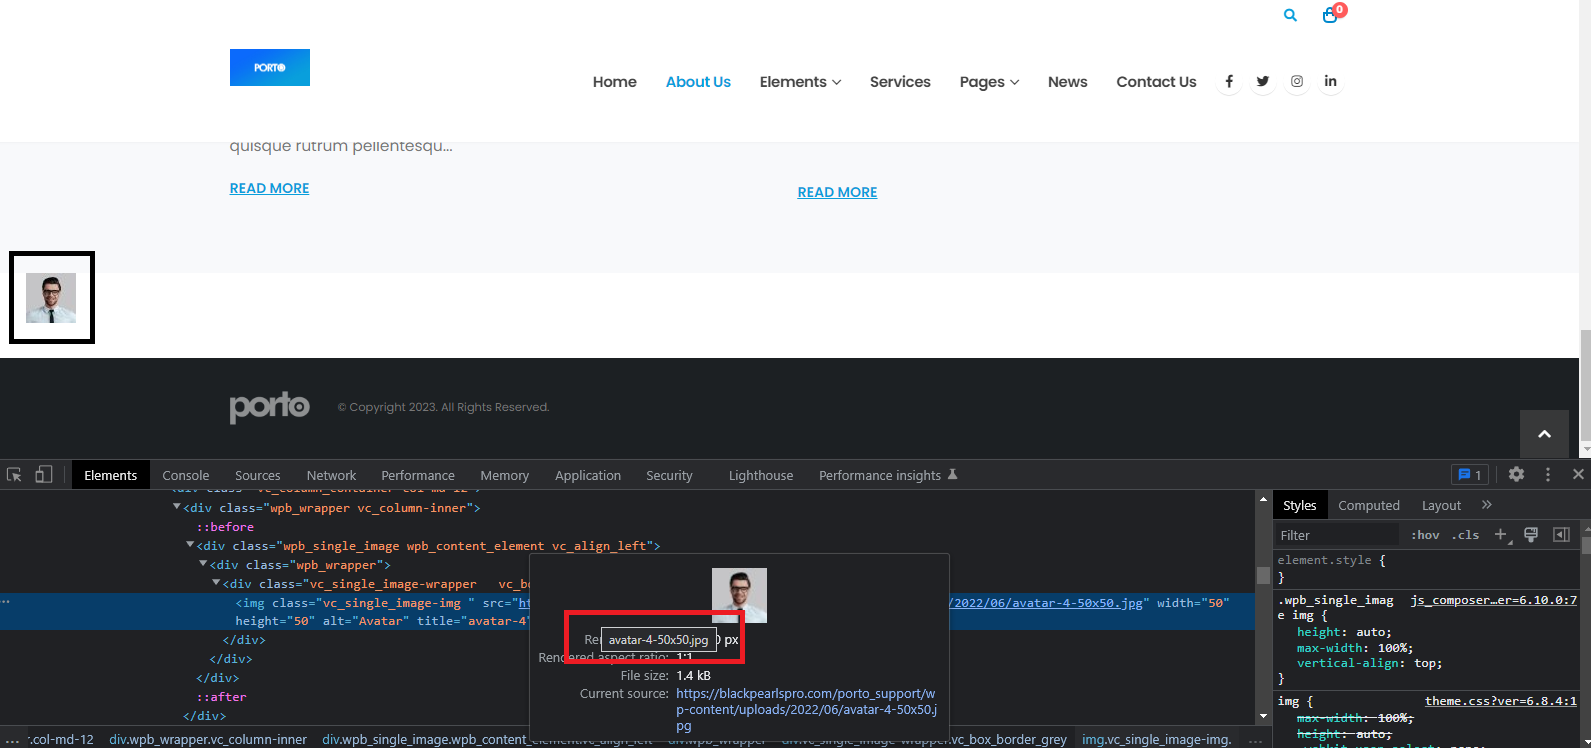Switch to the Lighthouse tab
The height and width of the screenshot is (748, 1591).
click(761, 475)
